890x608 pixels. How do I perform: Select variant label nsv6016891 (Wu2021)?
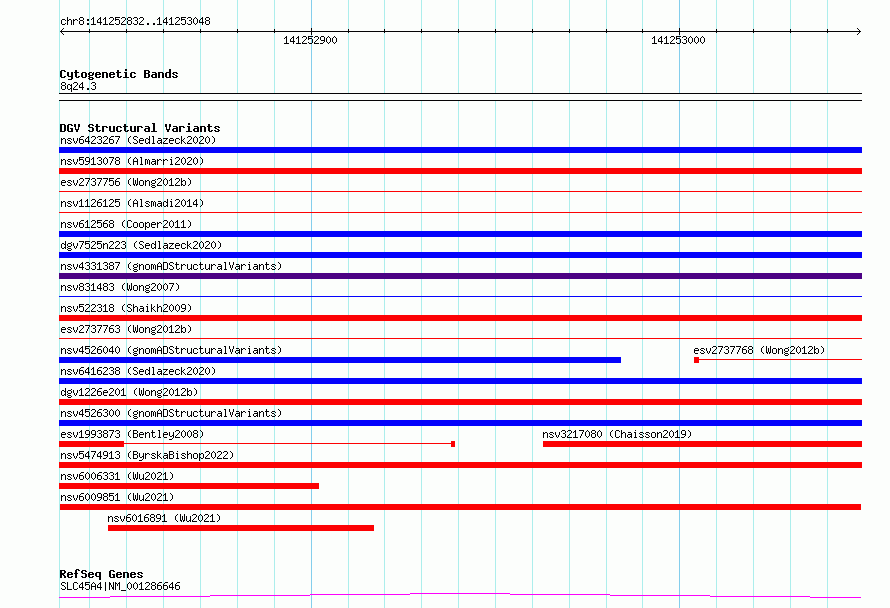point(164,518)
